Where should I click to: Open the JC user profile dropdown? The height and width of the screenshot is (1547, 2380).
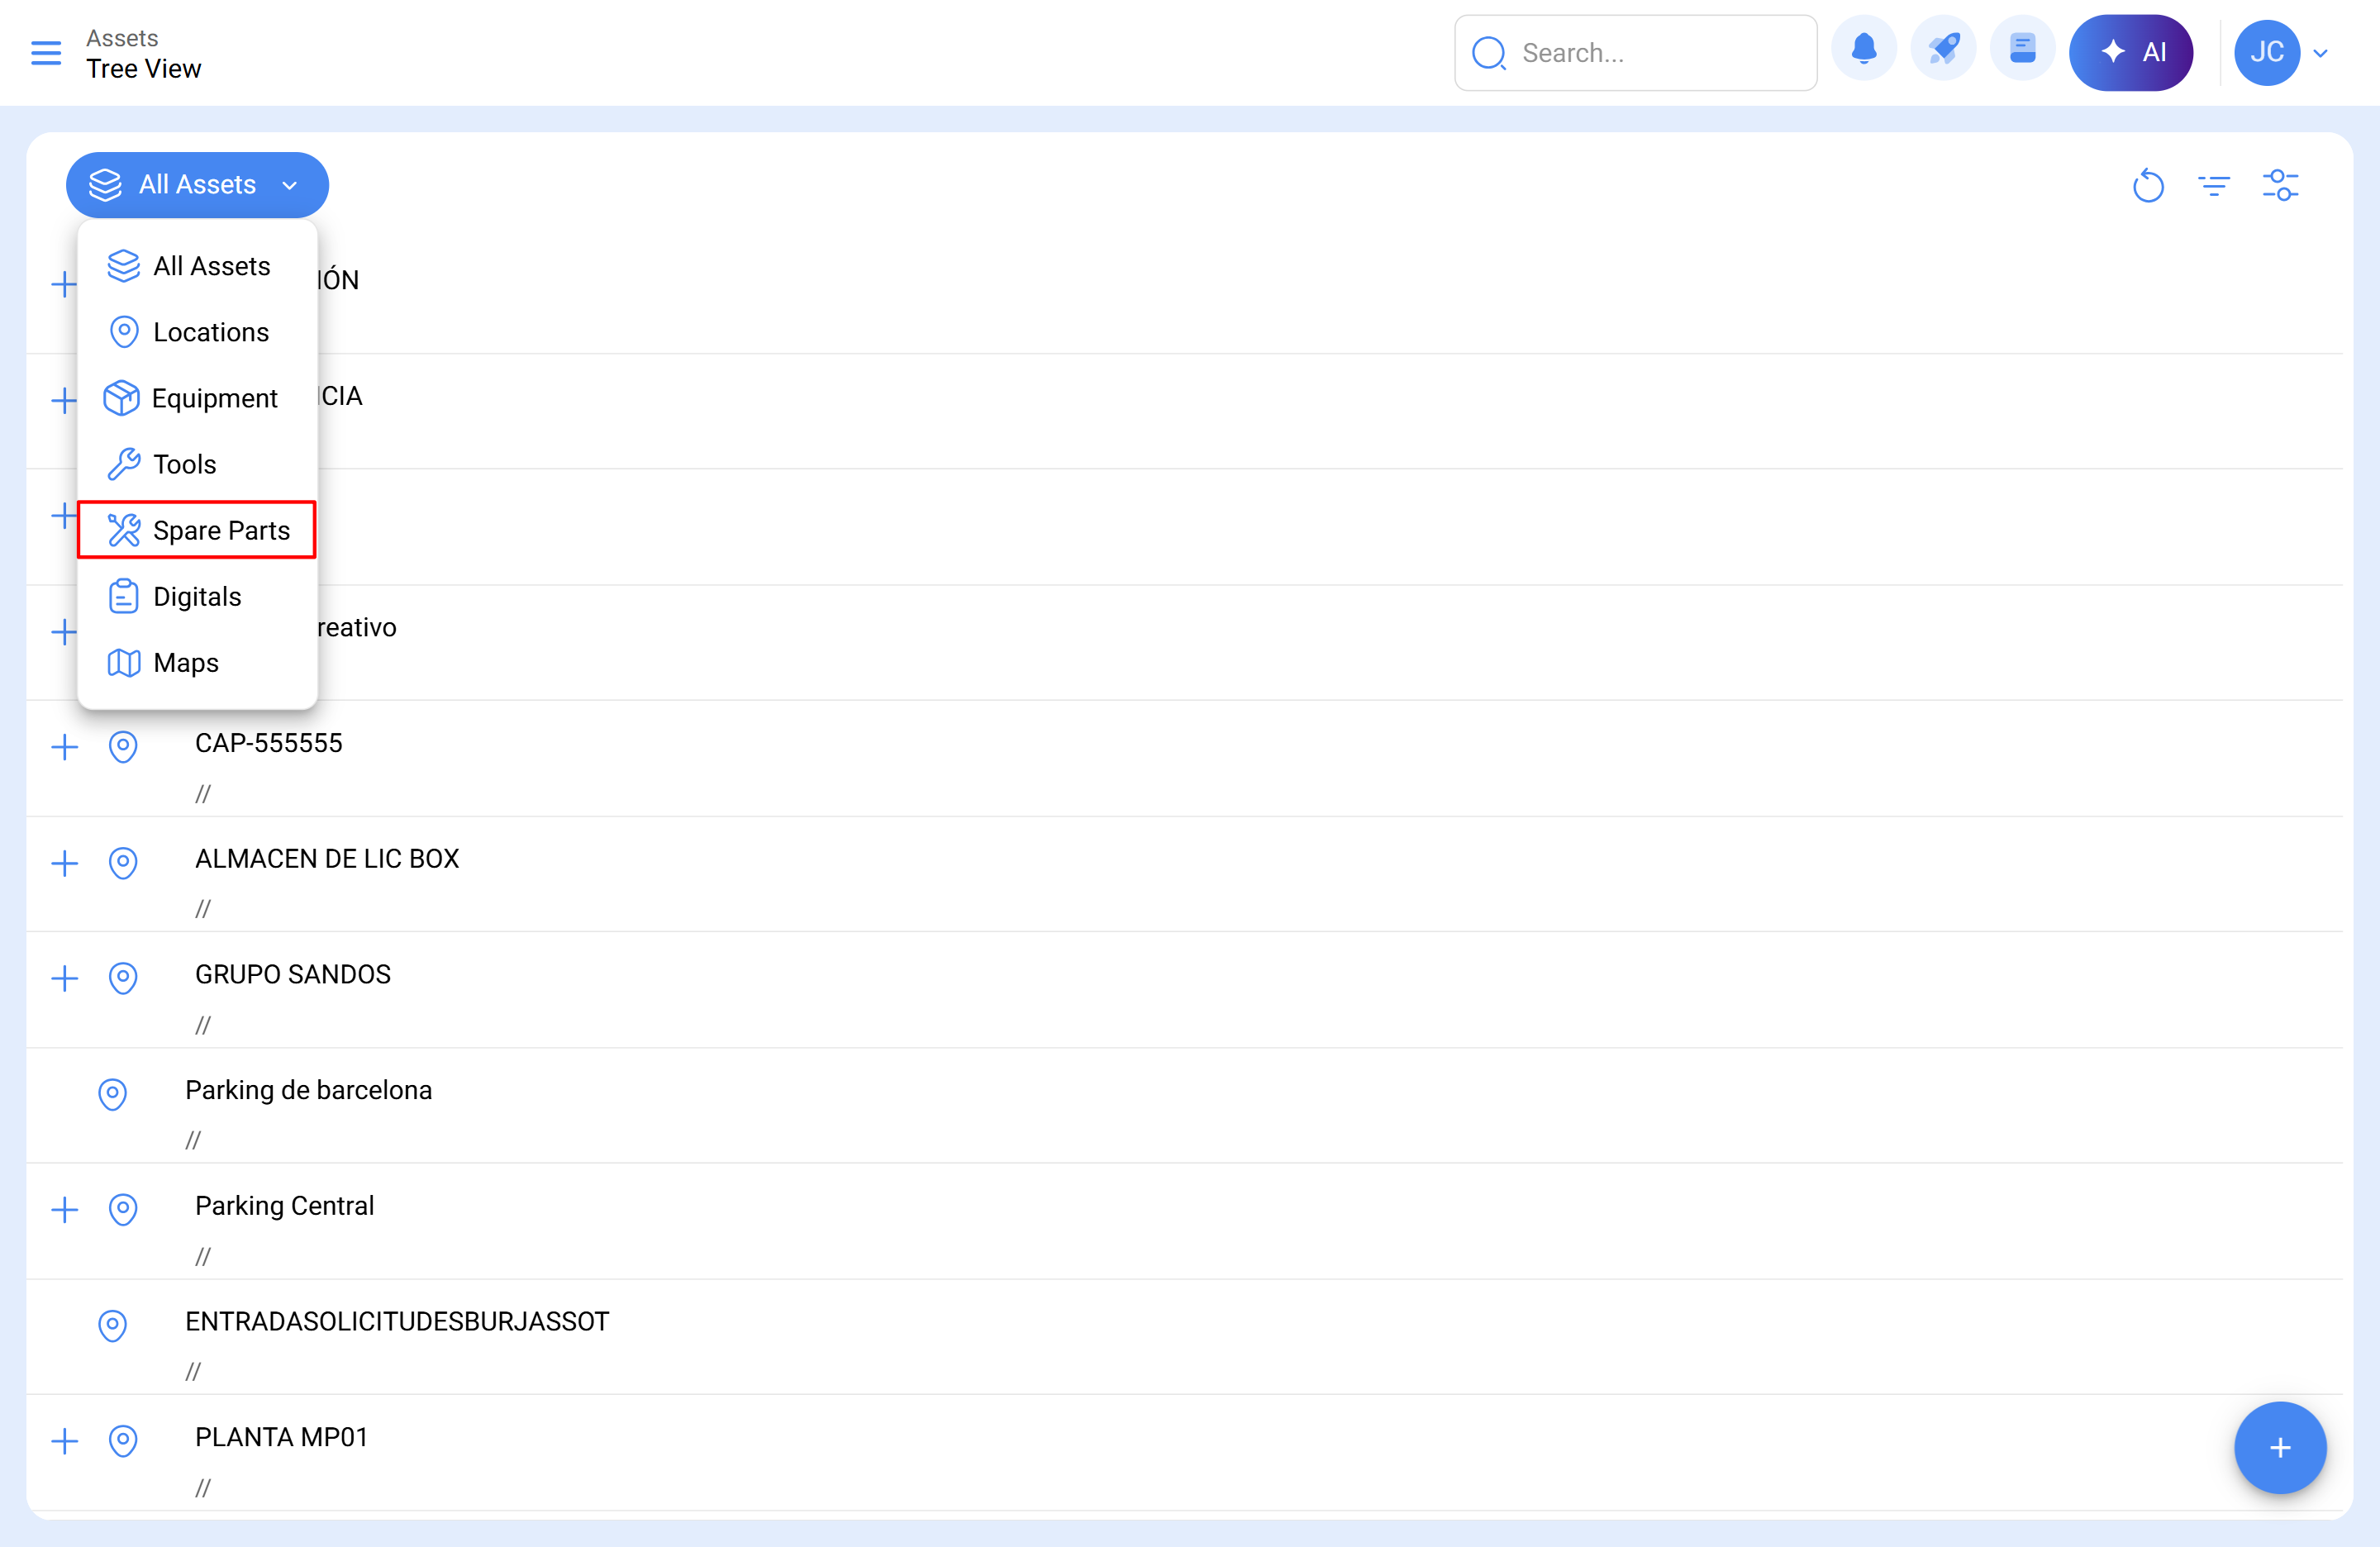pos(2282,53)
